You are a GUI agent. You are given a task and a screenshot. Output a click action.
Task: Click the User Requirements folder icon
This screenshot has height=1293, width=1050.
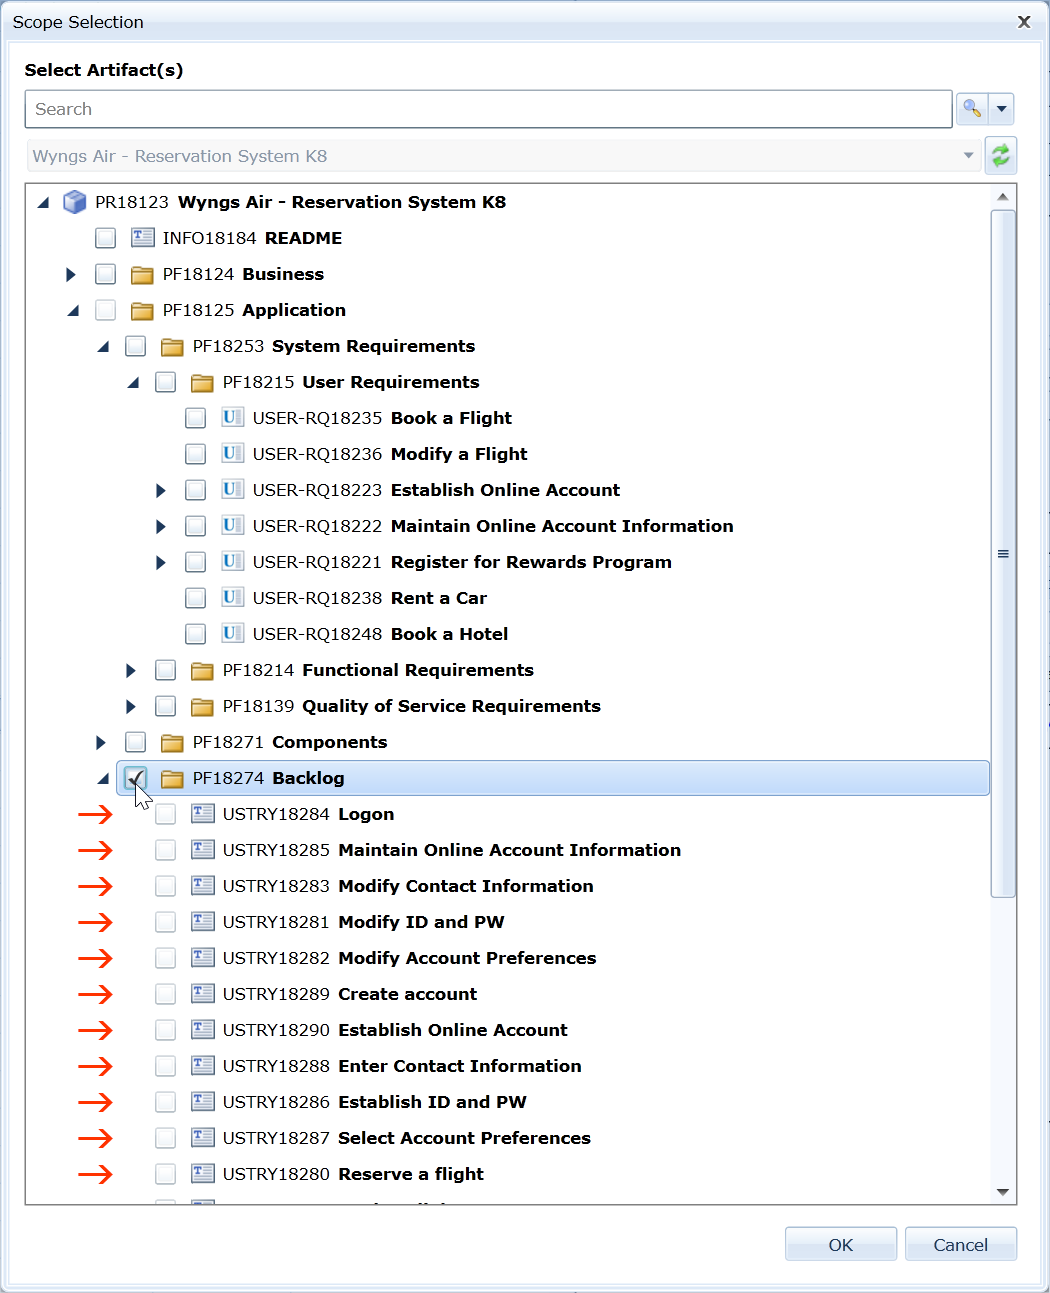(x=203, y=382)
